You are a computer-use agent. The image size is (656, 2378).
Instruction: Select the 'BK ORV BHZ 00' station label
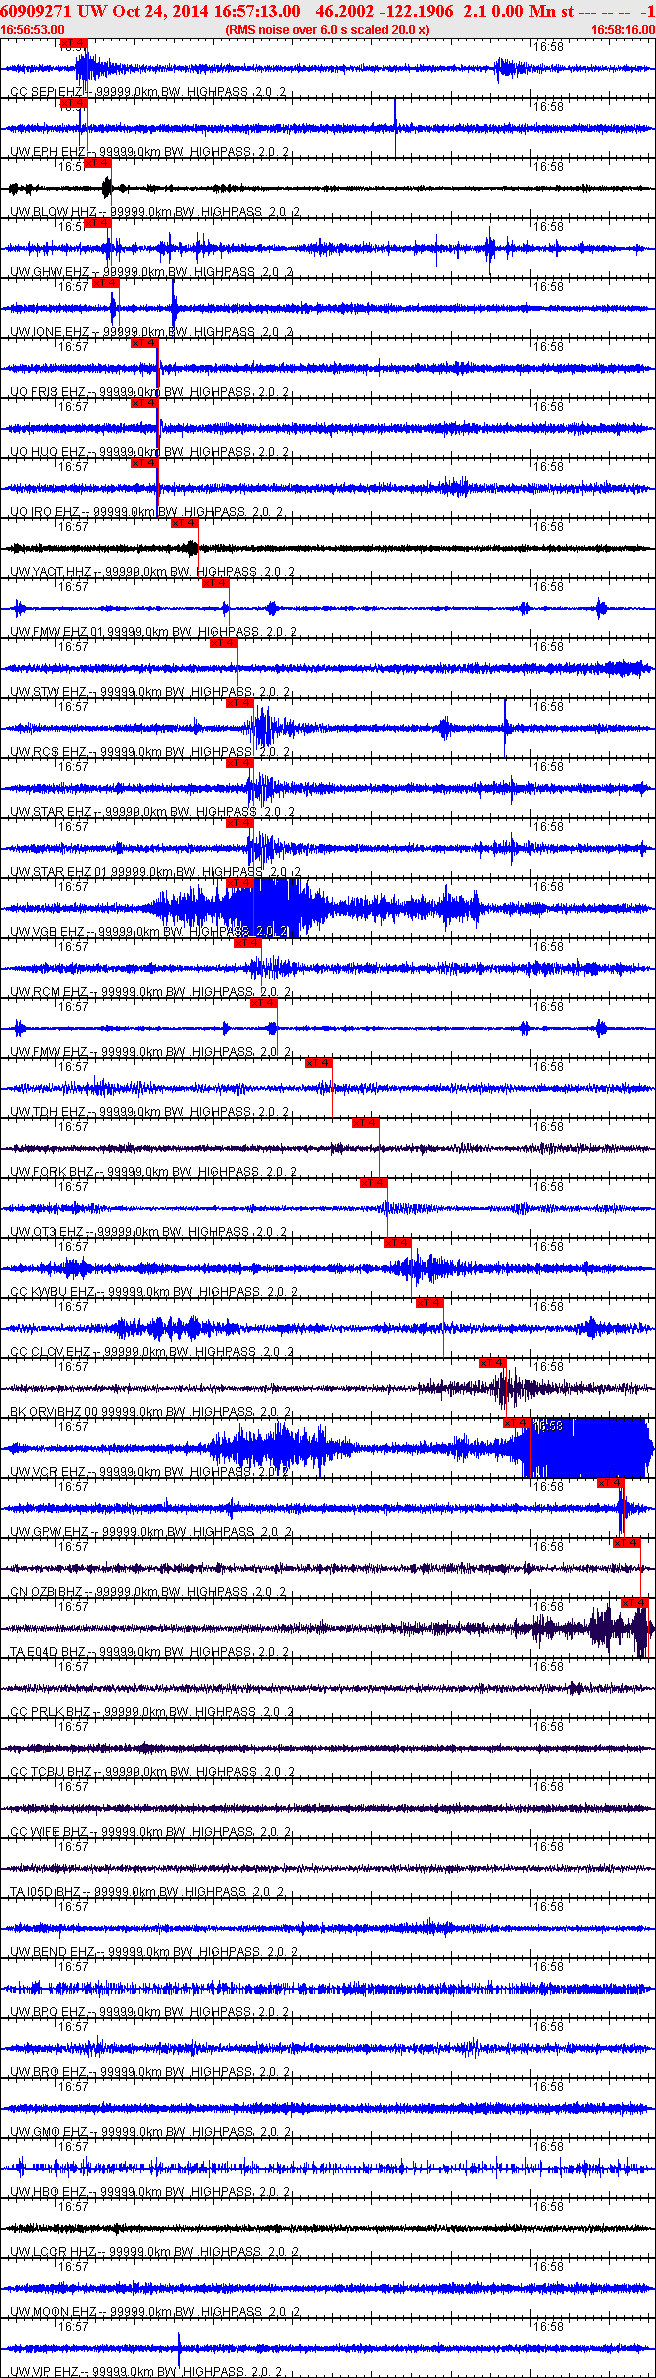(55, 1412)
